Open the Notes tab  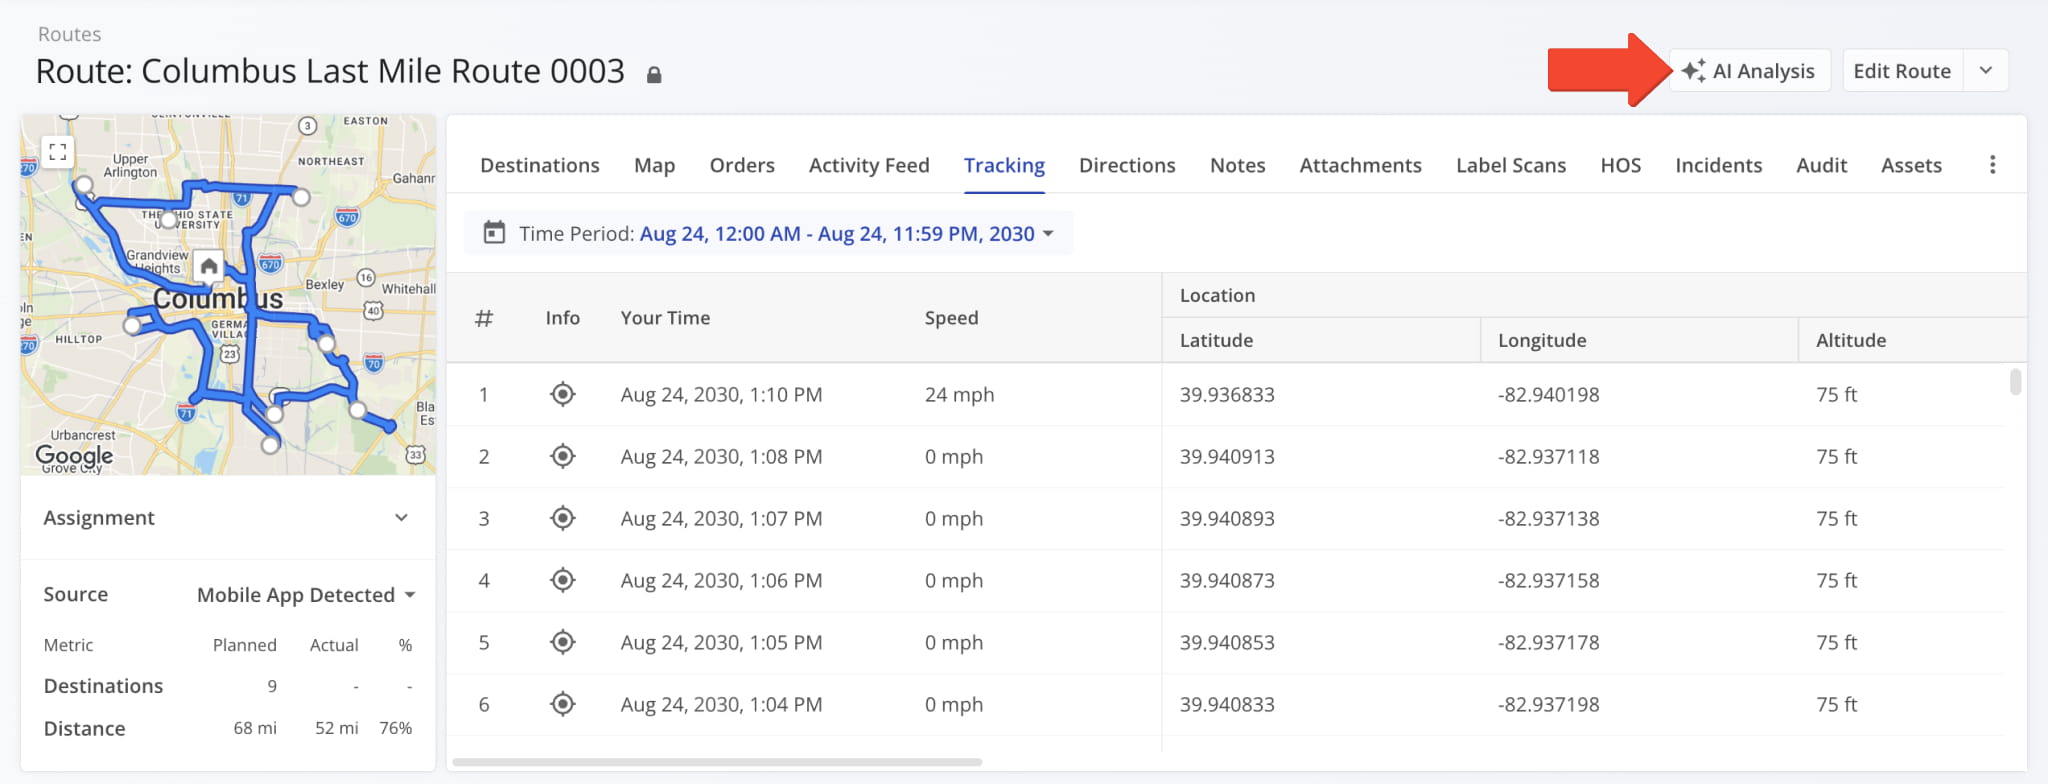point(1238,165)
